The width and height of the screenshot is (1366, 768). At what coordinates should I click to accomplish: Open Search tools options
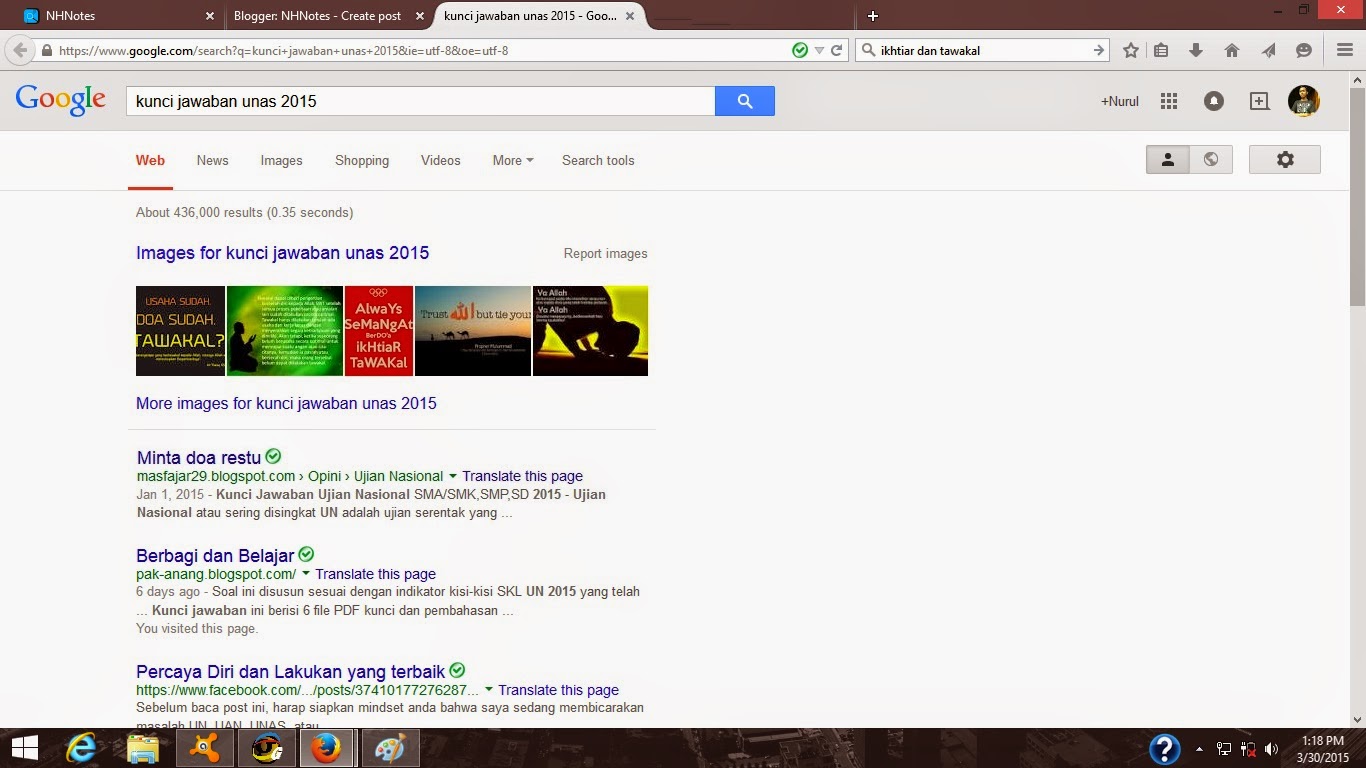pyautogui.click(x=598, y=160)
